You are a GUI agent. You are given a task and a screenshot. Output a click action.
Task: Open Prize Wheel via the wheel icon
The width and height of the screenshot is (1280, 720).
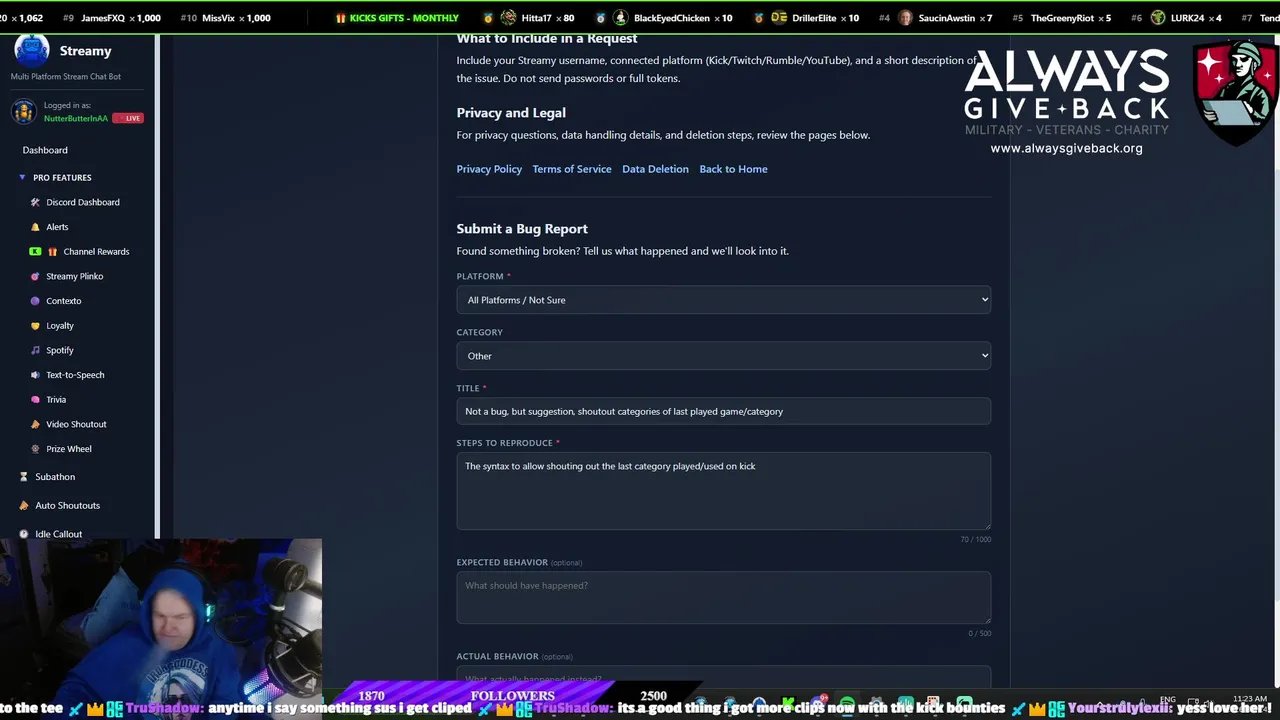tap(35, 449)
